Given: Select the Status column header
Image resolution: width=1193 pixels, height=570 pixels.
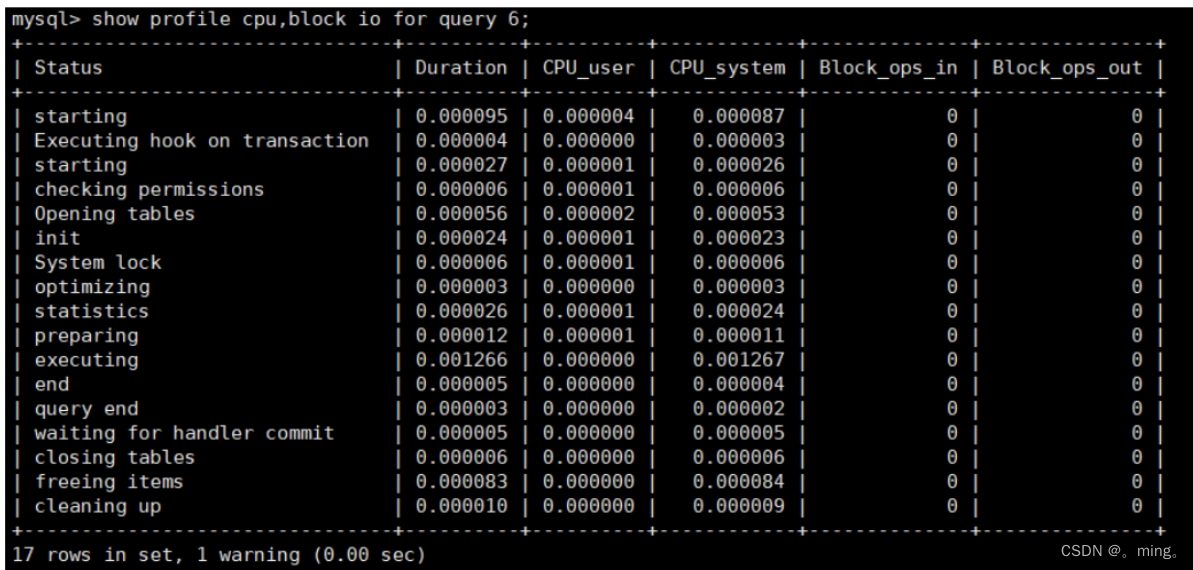Looking at the screenshot, I should click(68, 68).
